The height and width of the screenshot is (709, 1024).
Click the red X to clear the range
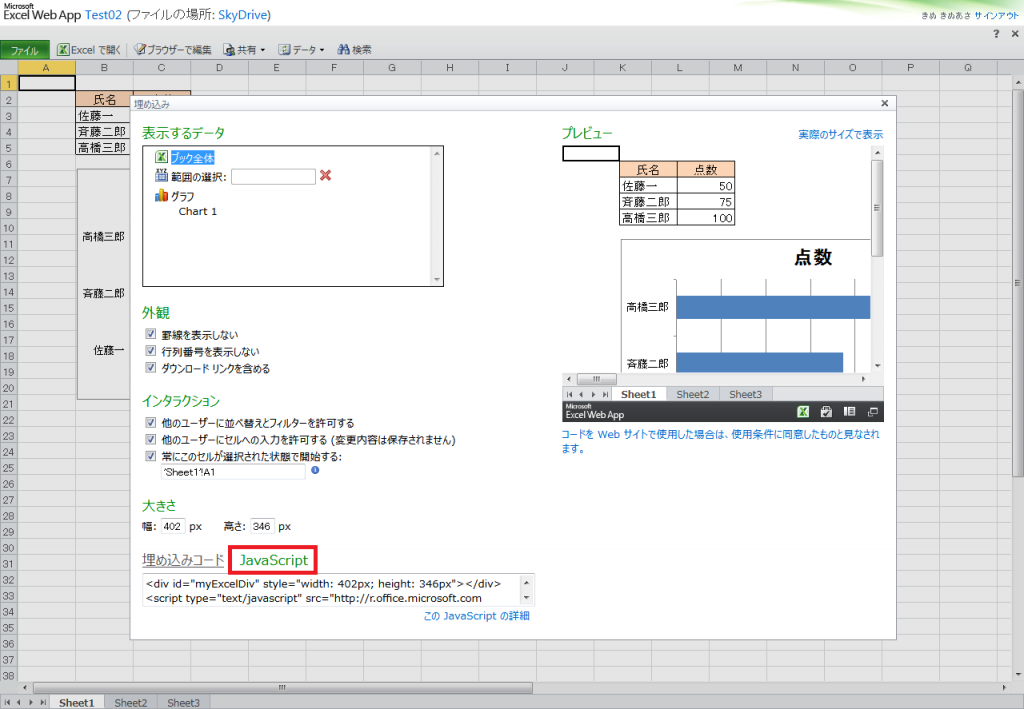point(325,176)
